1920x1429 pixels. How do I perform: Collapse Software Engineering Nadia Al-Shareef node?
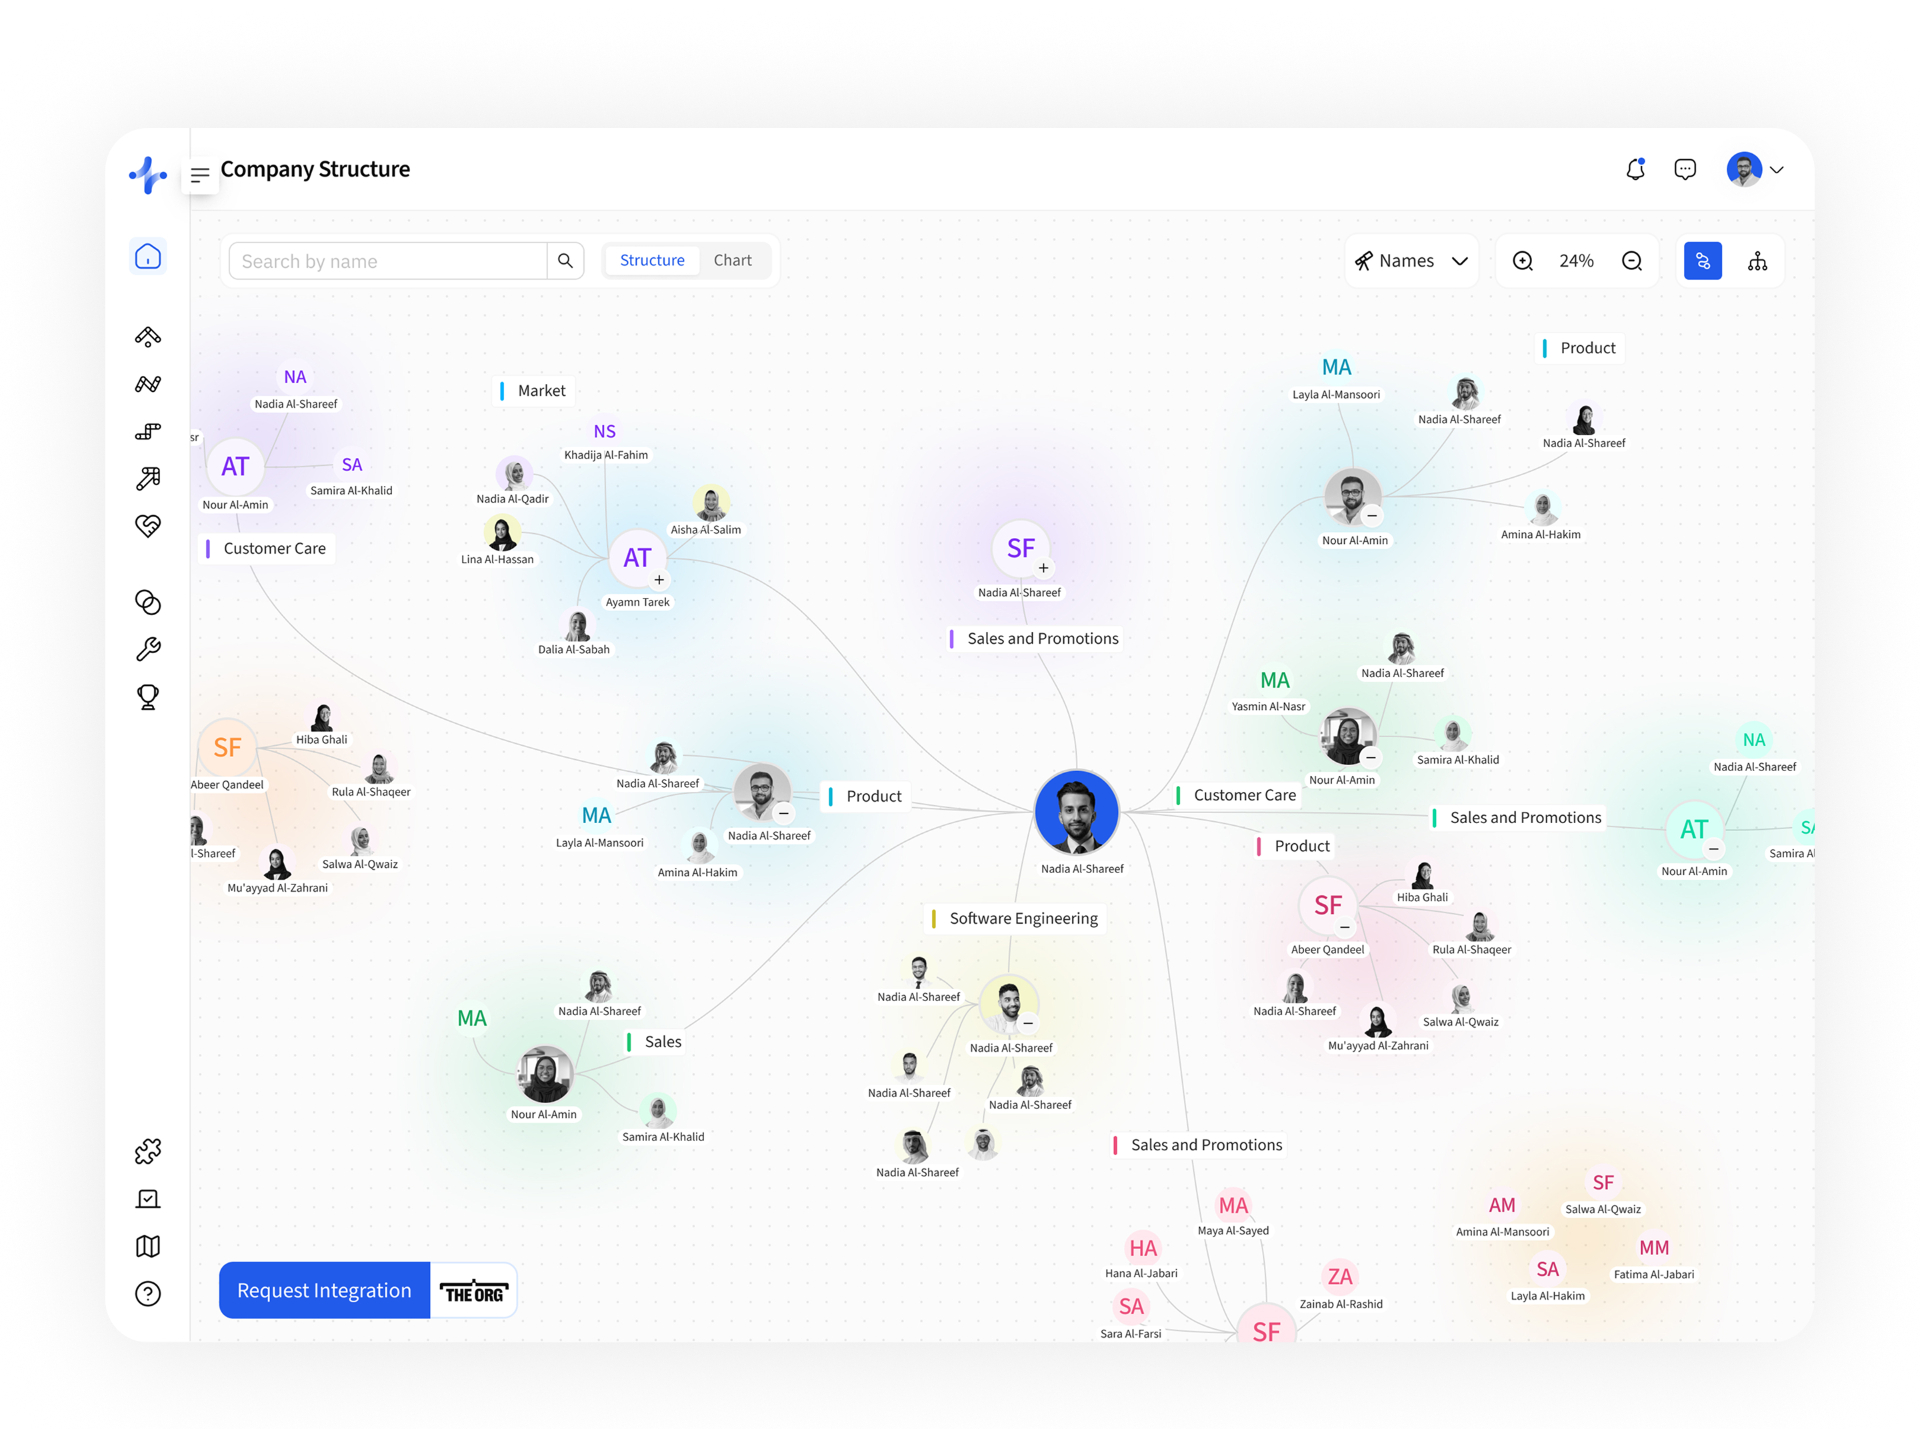pos(1028,1023)
